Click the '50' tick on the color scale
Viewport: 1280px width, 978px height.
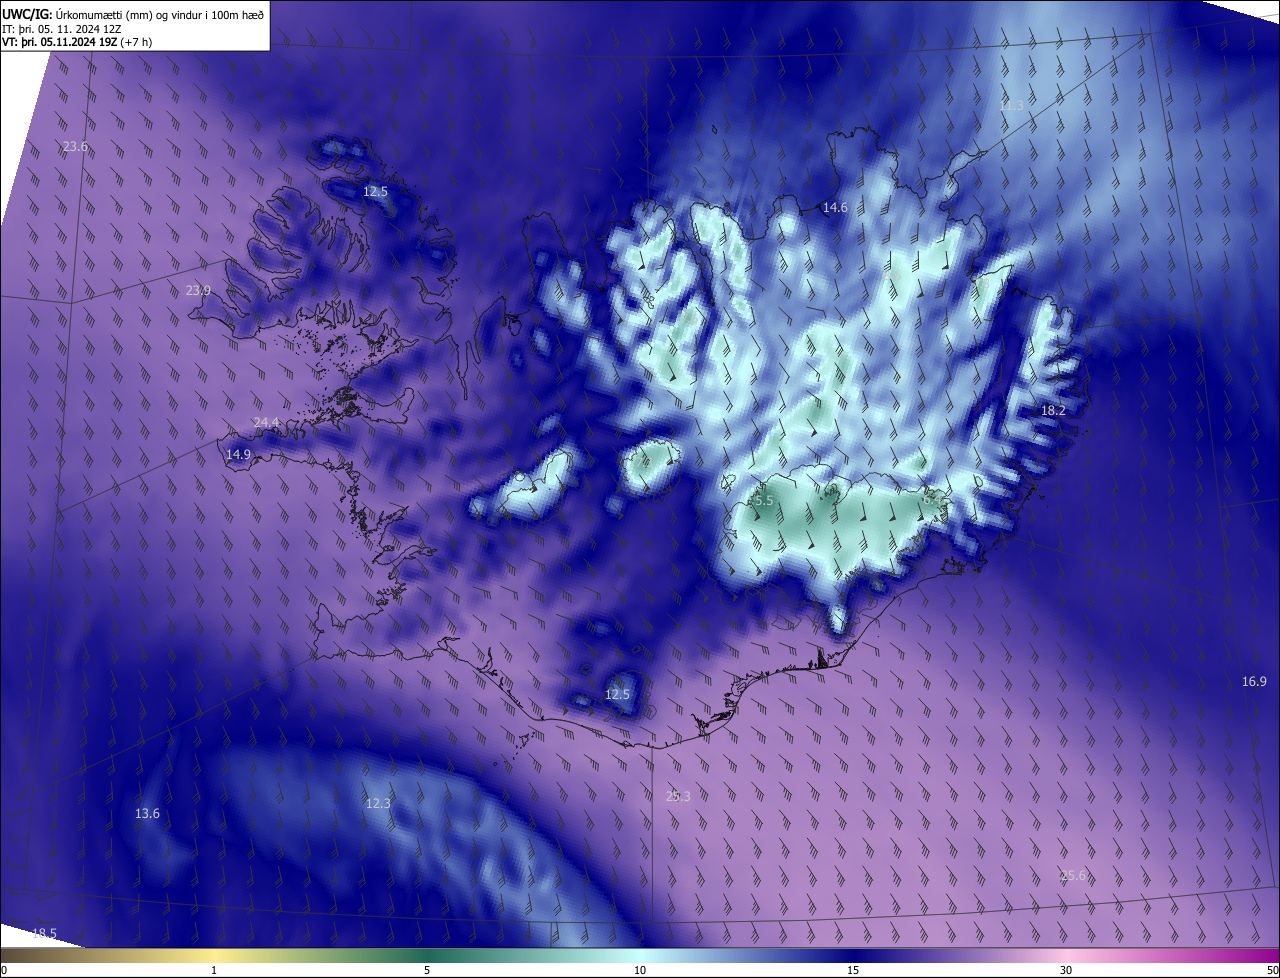point(1272,971)
